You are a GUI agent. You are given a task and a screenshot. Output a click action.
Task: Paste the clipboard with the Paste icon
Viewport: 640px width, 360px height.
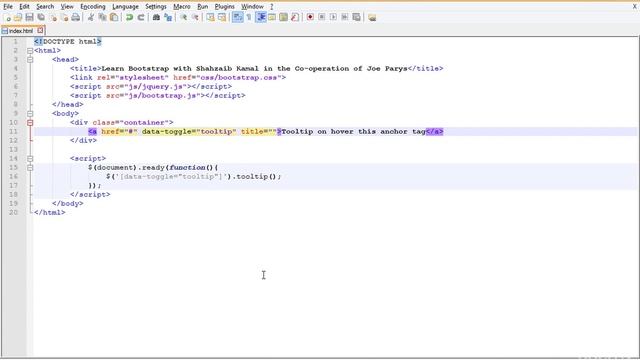[x=114, y=18]
